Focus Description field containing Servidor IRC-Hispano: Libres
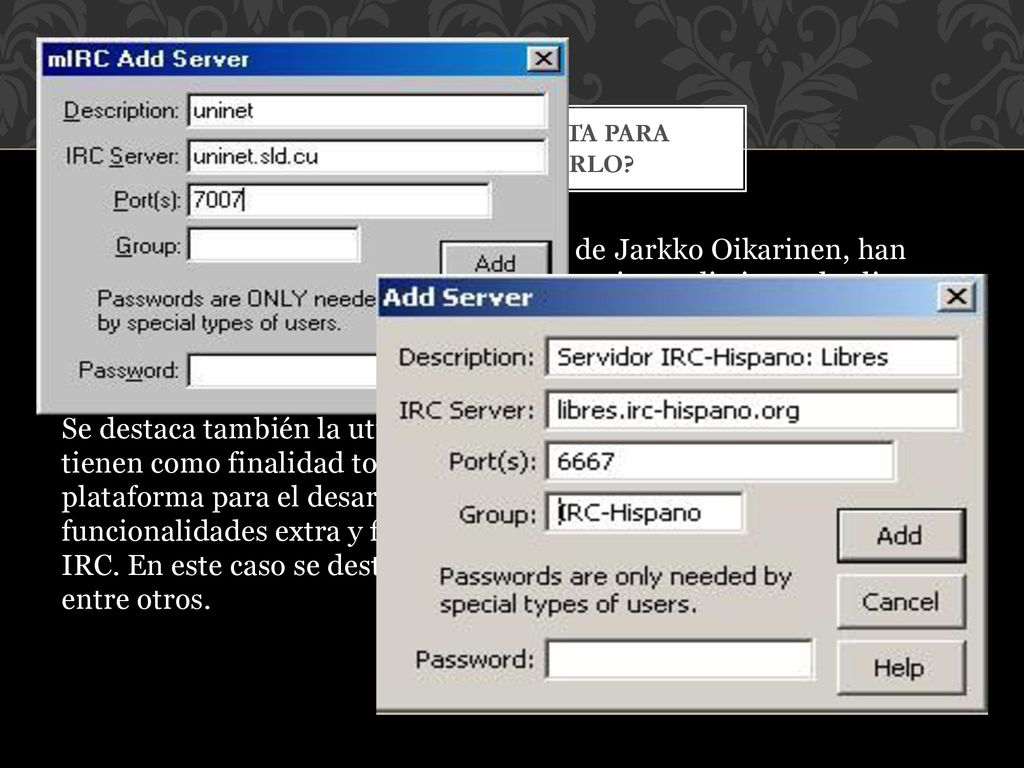Viewport: 1024px width, 768px height. point(752,357)
